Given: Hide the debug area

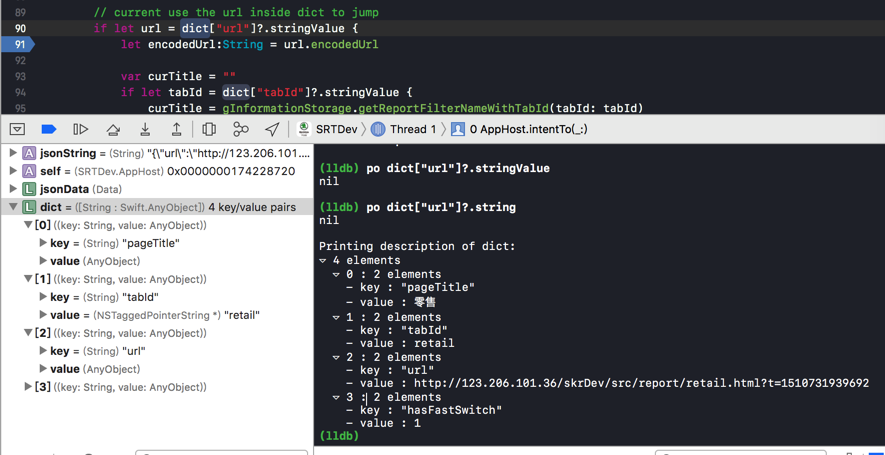Looking at the screenshot, I should coord(17,129).
